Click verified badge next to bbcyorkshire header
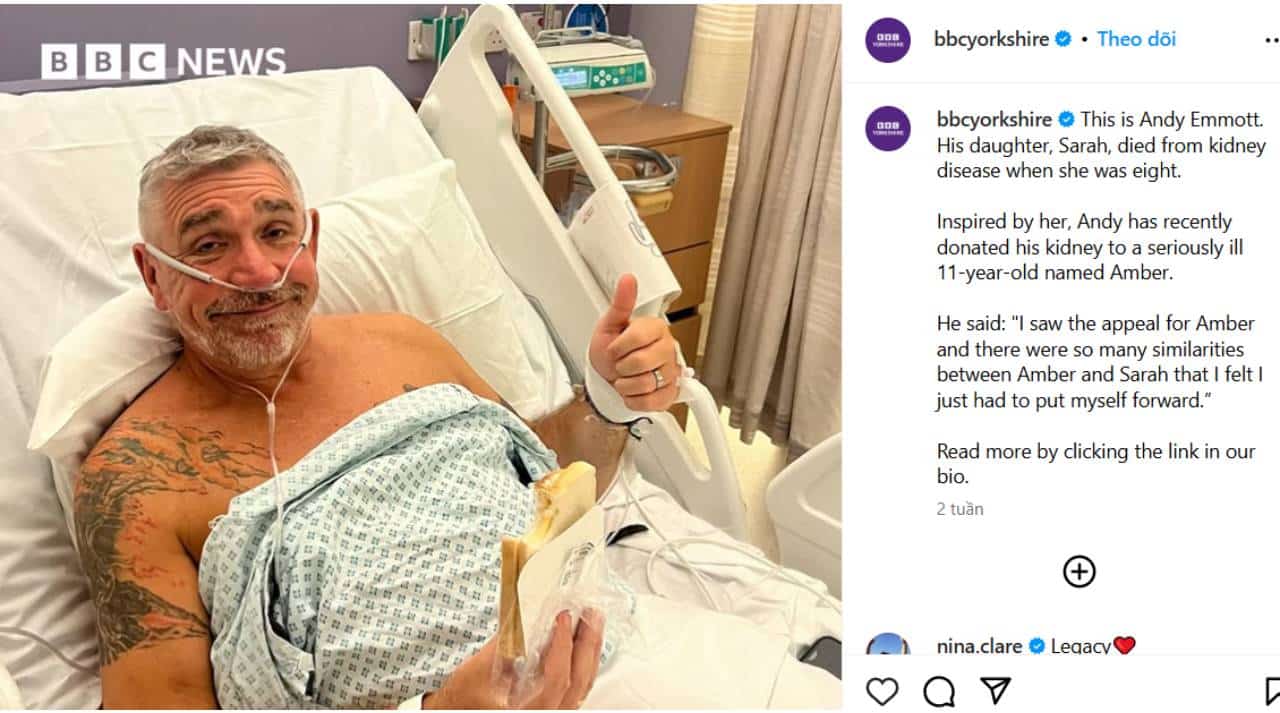Screen dimensions: 1280x713 click(x=1063, y=39)
